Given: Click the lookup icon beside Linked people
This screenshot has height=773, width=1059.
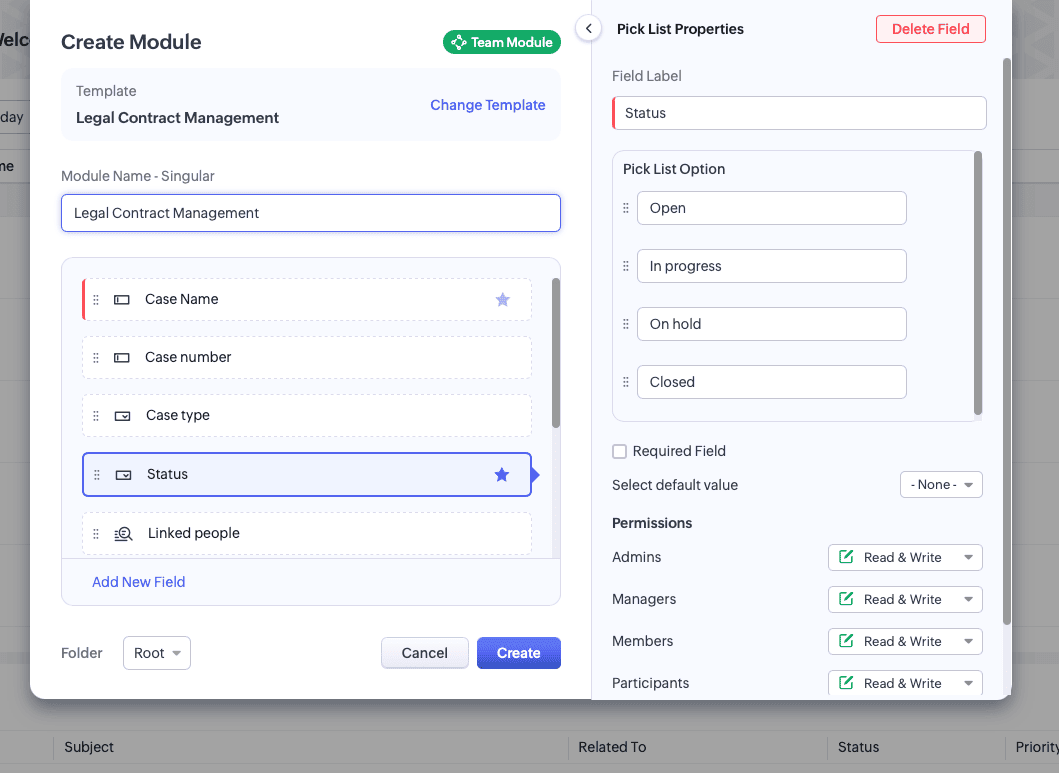Looking at the screenshot, I should (x=122, y=533).
